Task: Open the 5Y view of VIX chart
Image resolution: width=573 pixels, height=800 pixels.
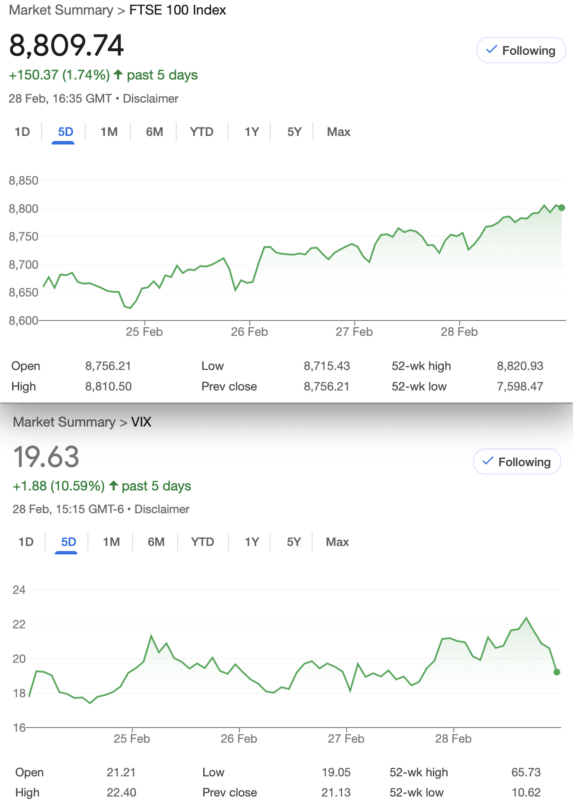Action: pyautogui.click(x=293, y=542)
